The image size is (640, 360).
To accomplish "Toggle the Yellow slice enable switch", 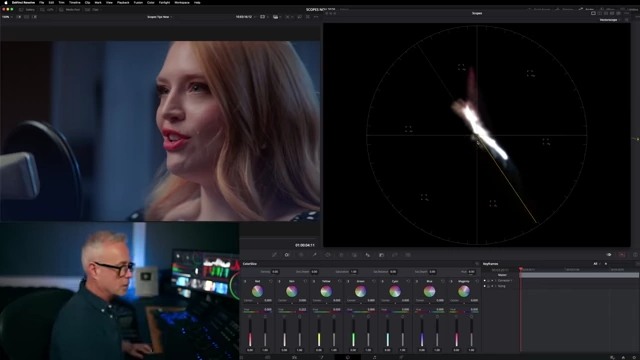I will (313, 281).
